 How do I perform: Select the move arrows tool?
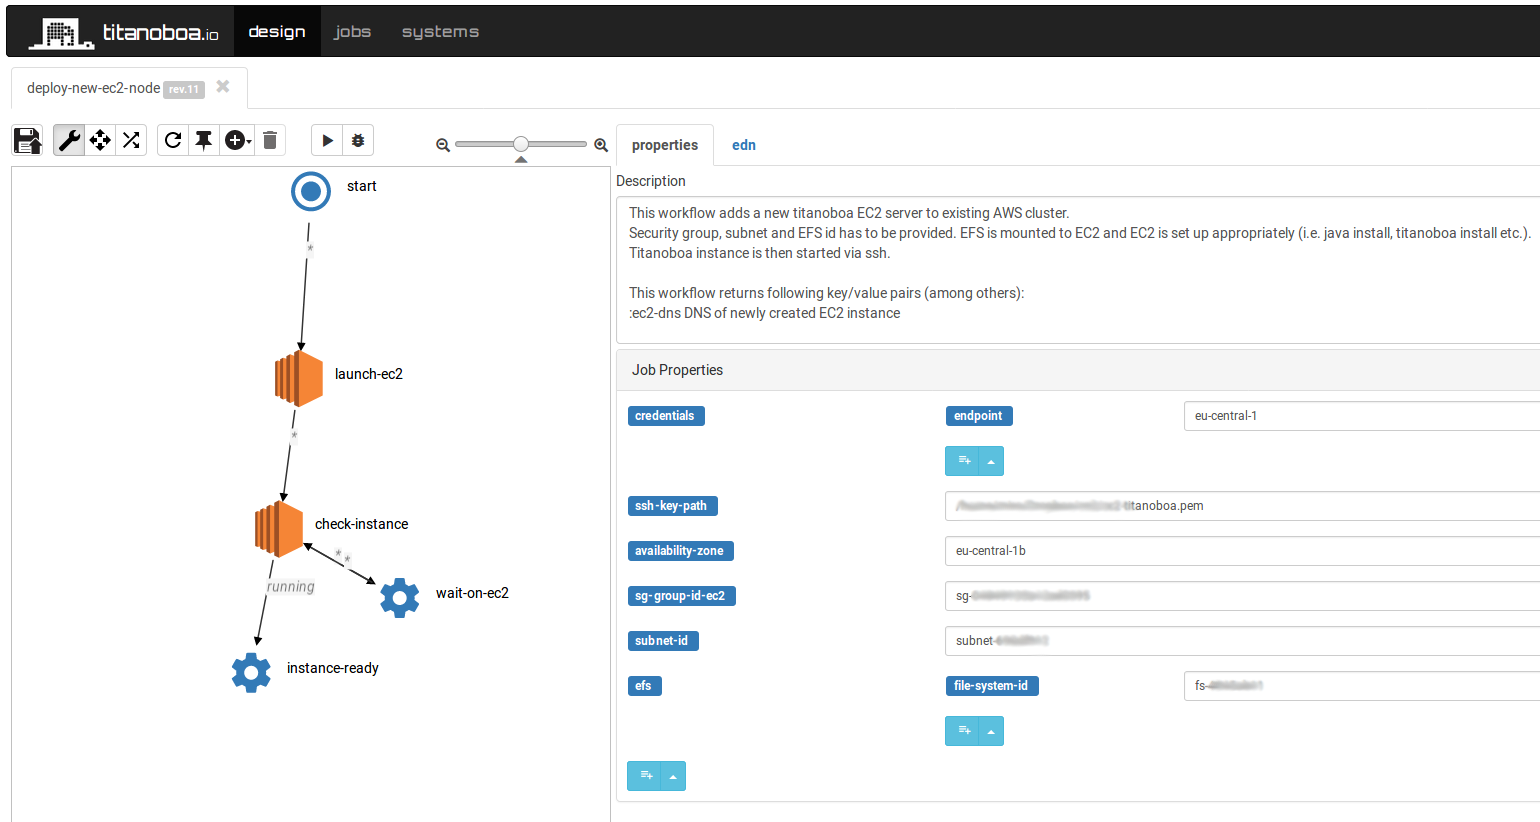(x=100, y=140)
